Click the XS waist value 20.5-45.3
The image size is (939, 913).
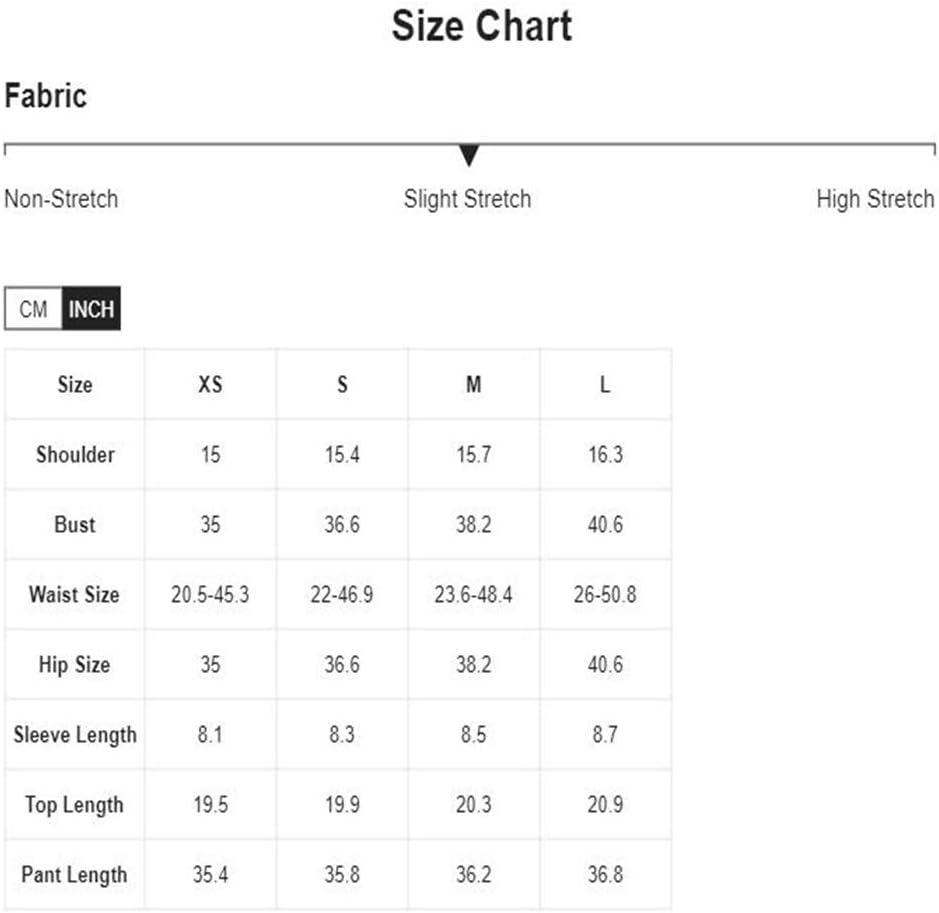coord(210,594)
